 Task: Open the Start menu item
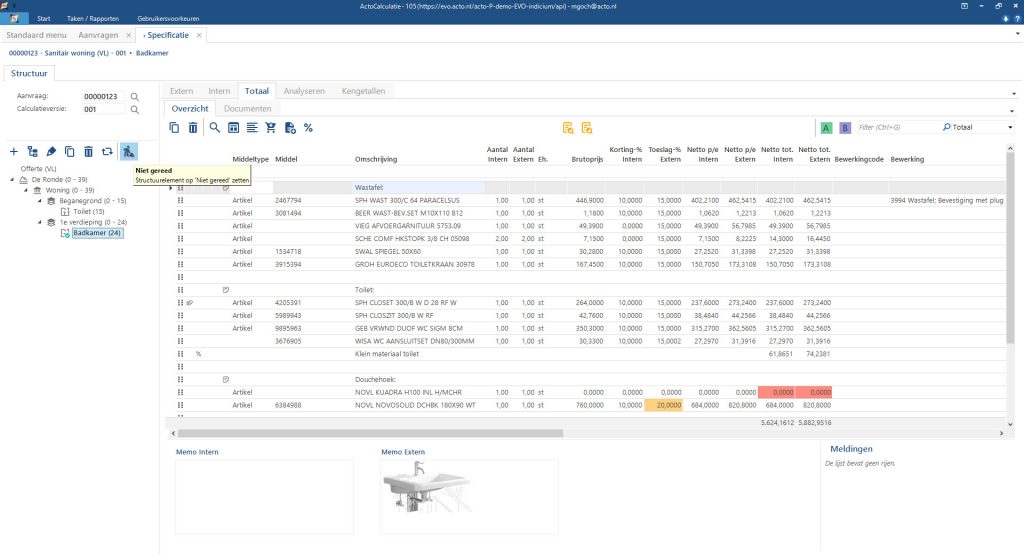44,19
